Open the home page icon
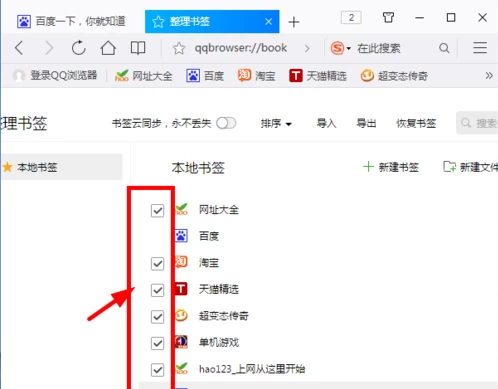Viewport: 498px width, 389px height. [x=108, y=48]
